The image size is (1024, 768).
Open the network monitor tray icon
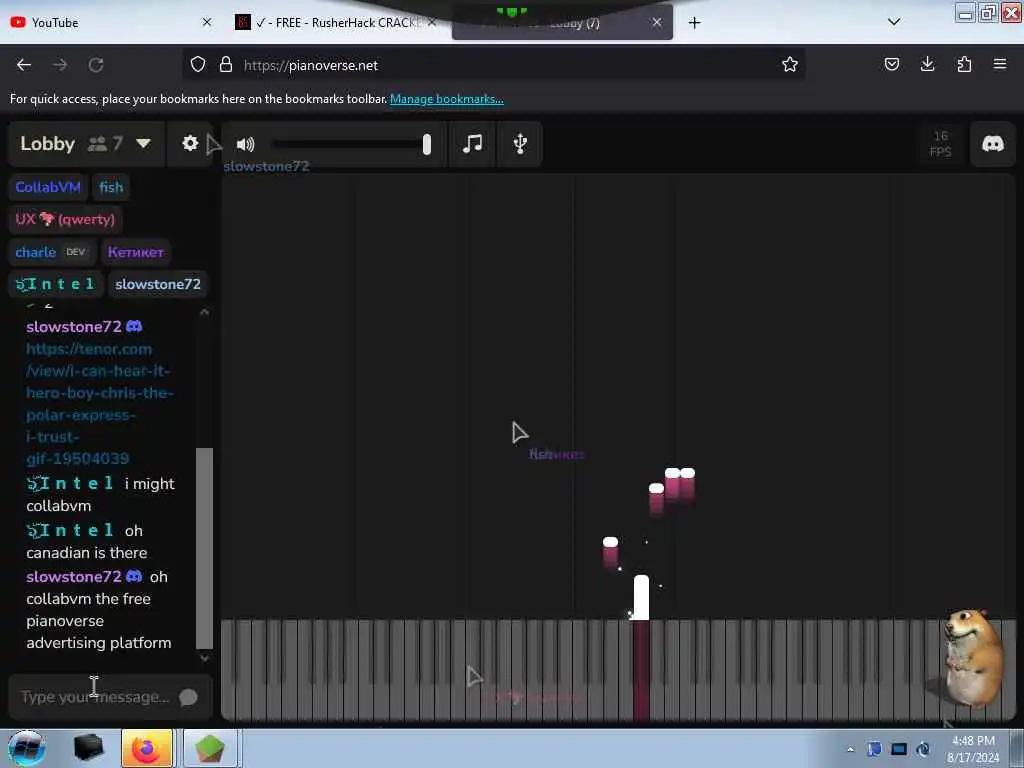(899, 749)
